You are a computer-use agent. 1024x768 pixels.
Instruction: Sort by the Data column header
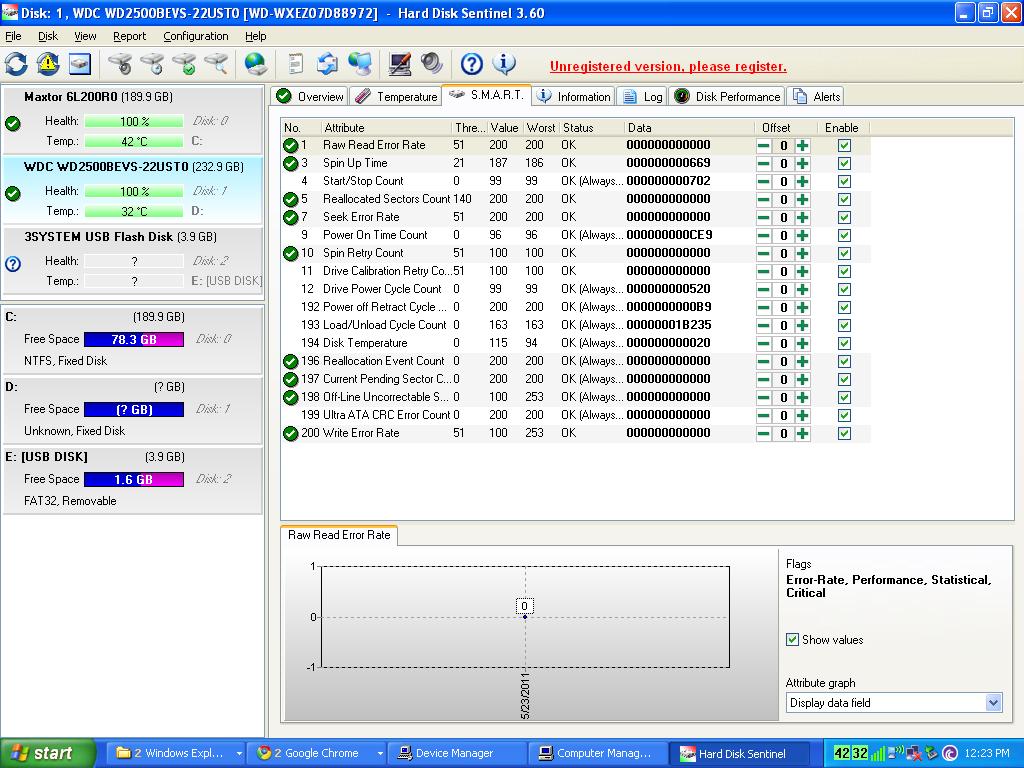pyautogui.click(x=688, y=128)
